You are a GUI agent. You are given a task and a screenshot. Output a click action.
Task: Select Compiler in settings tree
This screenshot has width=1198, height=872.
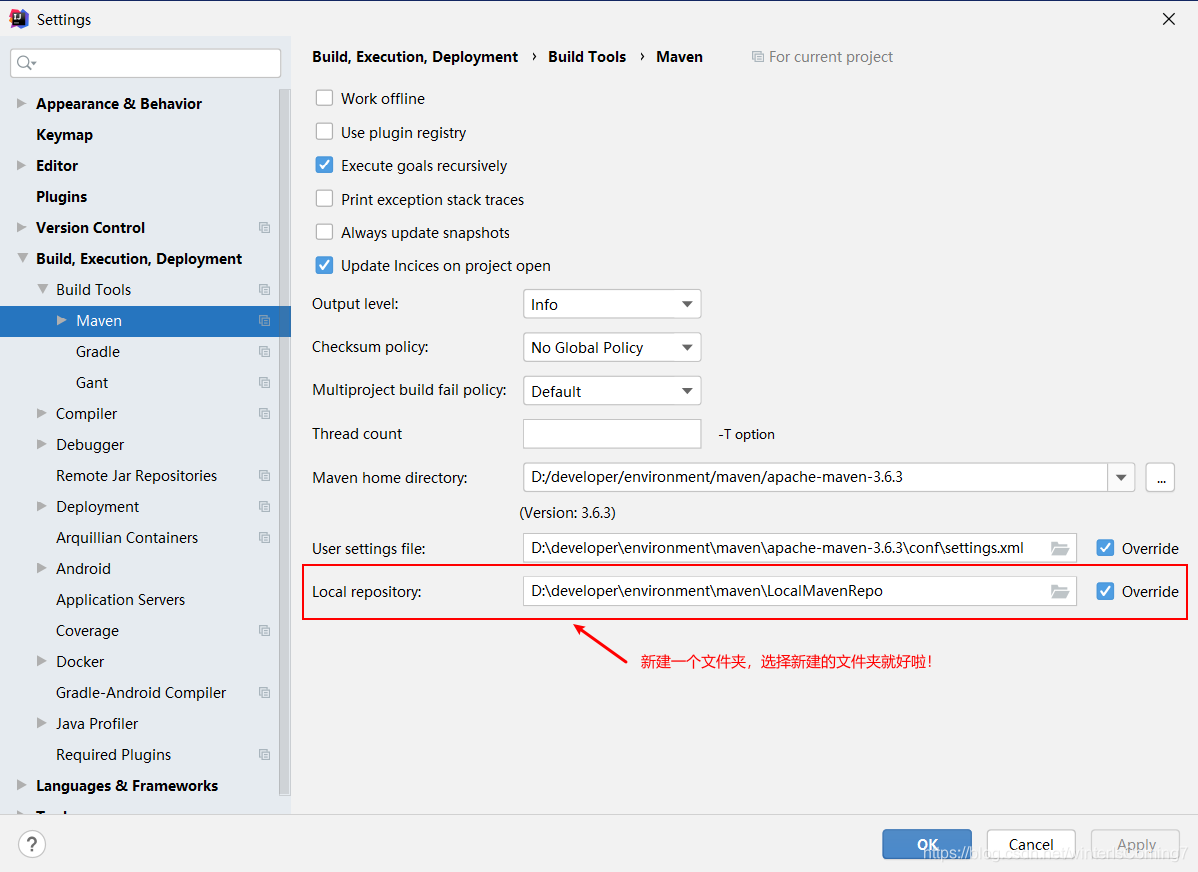86,413
